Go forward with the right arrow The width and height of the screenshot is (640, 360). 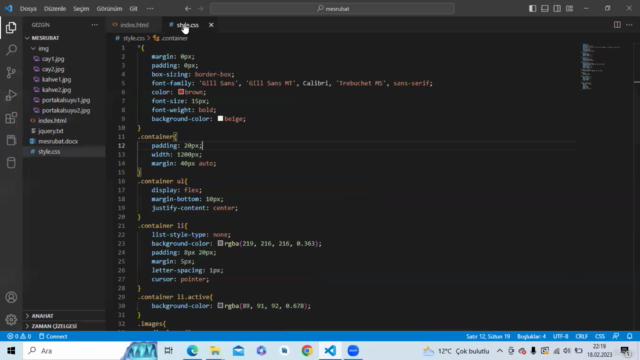[200, 9]
